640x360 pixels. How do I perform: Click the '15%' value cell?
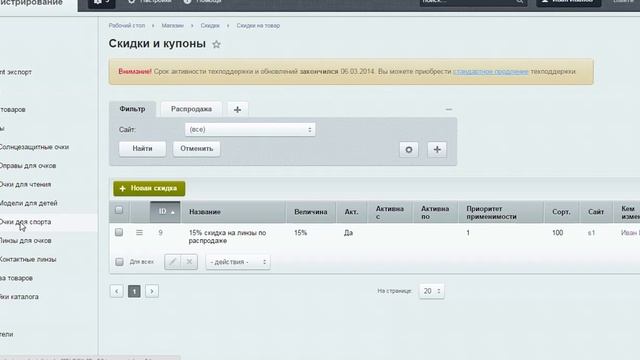pos(300,233)
